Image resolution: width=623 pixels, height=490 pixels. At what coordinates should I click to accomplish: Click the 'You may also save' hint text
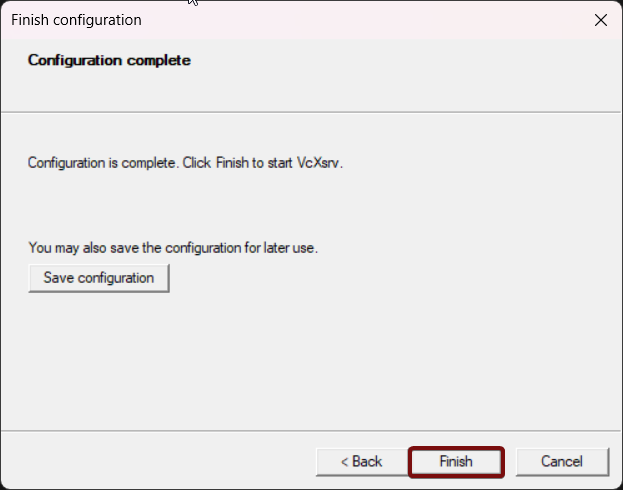[173, 248]
